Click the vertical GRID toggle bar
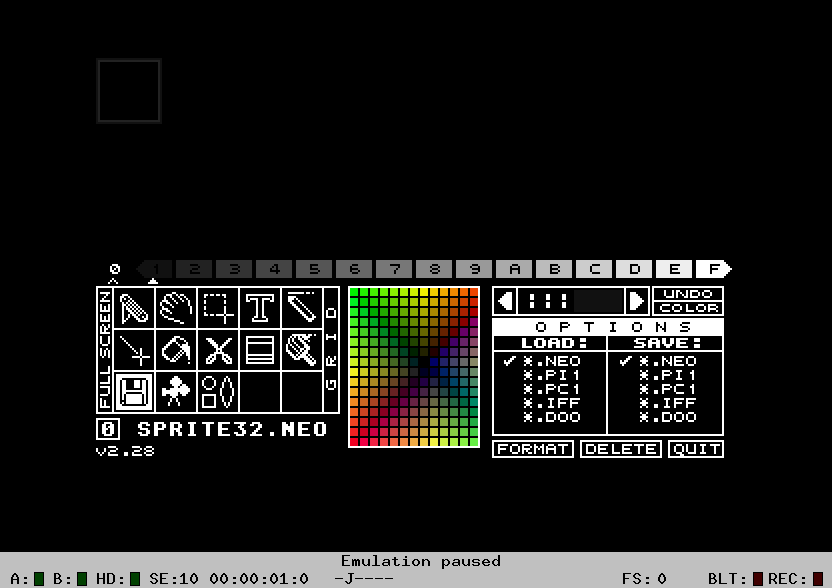Image resolution: width=832 pixels, height=588 pixels. tap(331, 350)
